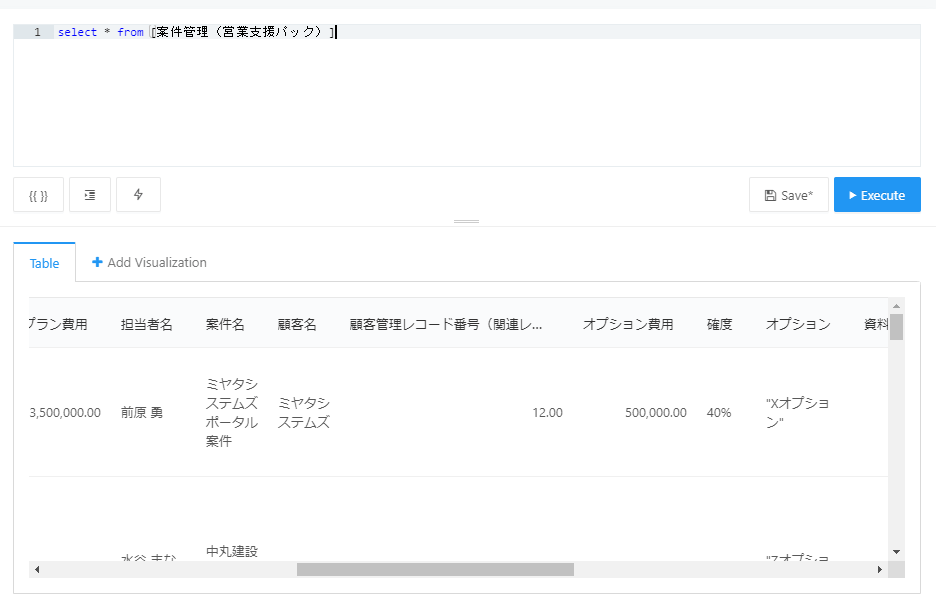
Task: Sort by the 担当者名 column header
Action: coord(146,324)
